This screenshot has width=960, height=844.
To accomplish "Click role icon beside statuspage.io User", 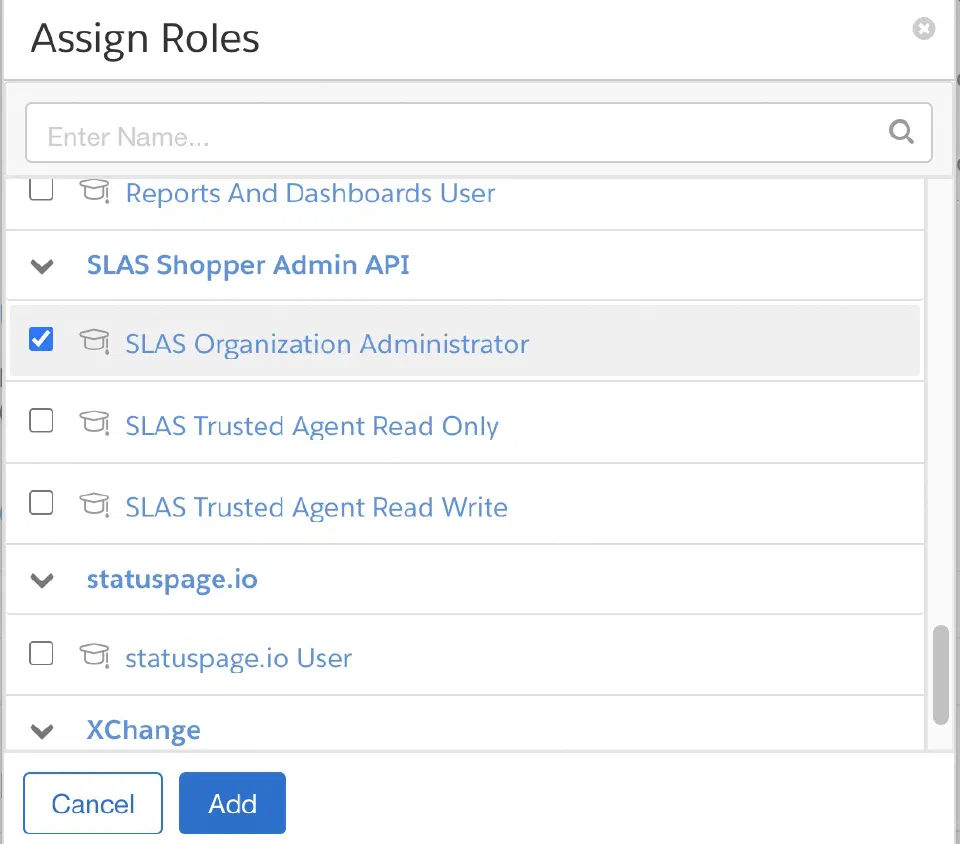I will click(x=94, y=655).
